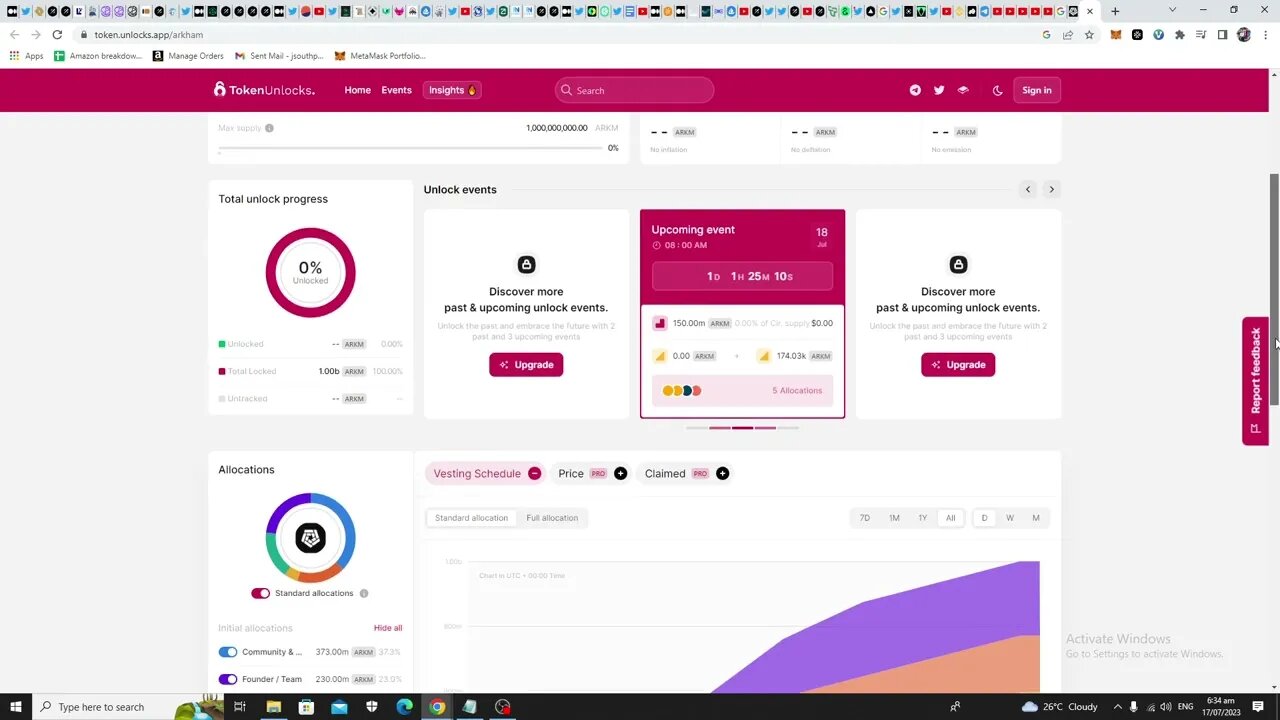Click Hide all allocations link
This screenshot has height=720, width=1280.
388,628
